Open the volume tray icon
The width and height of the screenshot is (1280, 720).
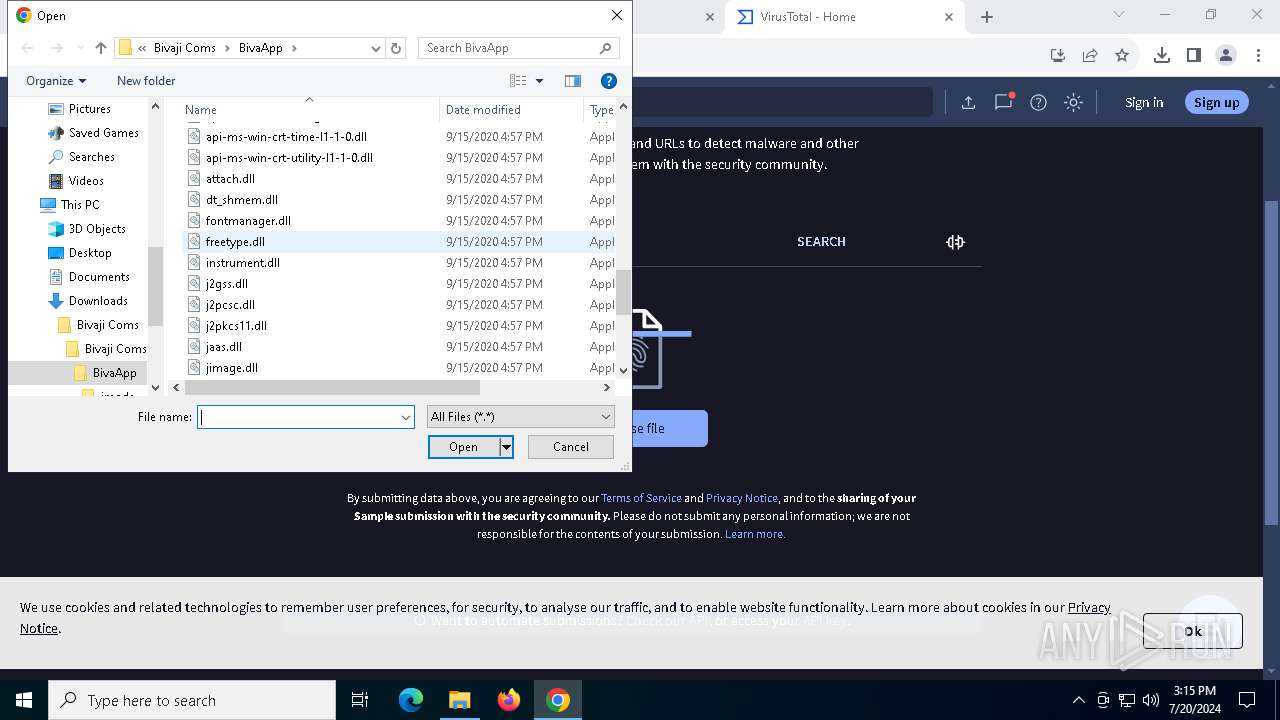pos(1150,700)
